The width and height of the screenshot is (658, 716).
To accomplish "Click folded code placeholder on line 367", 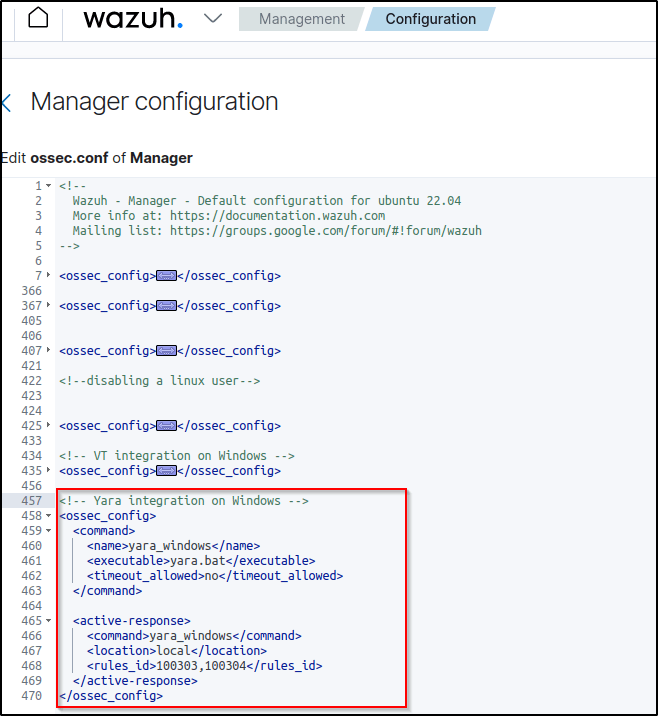I will click(167, 306).
